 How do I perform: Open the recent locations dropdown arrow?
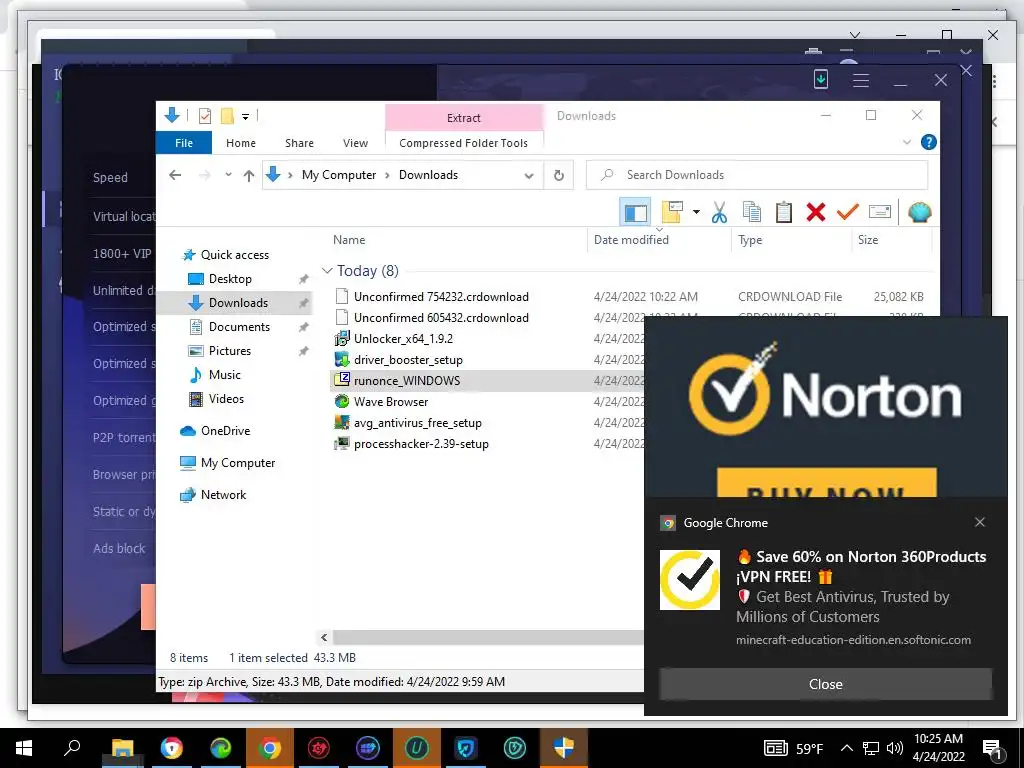point(228,175)
